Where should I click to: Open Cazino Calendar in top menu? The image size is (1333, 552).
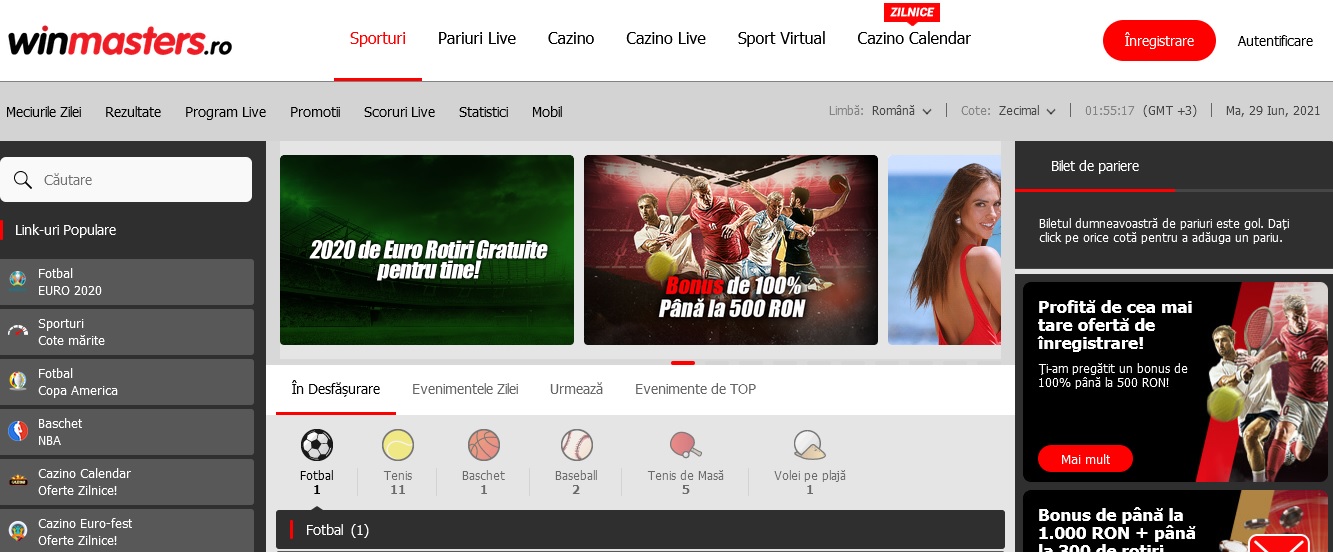pyautogui.click(x=914, y=39)
